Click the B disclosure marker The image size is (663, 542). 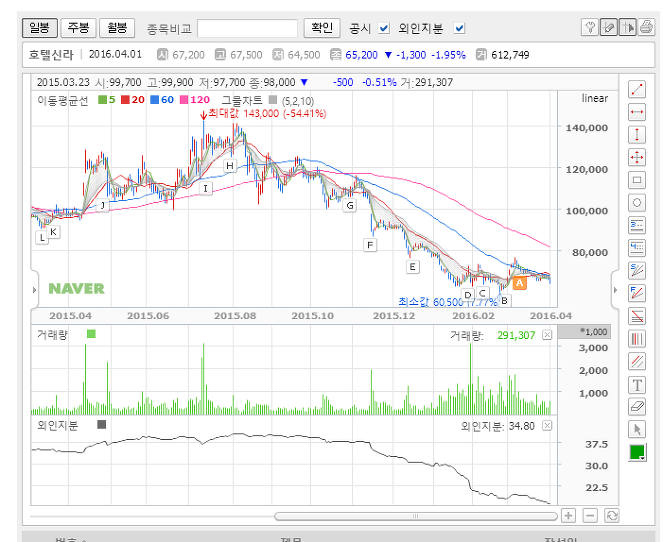[x=504, y=301]
